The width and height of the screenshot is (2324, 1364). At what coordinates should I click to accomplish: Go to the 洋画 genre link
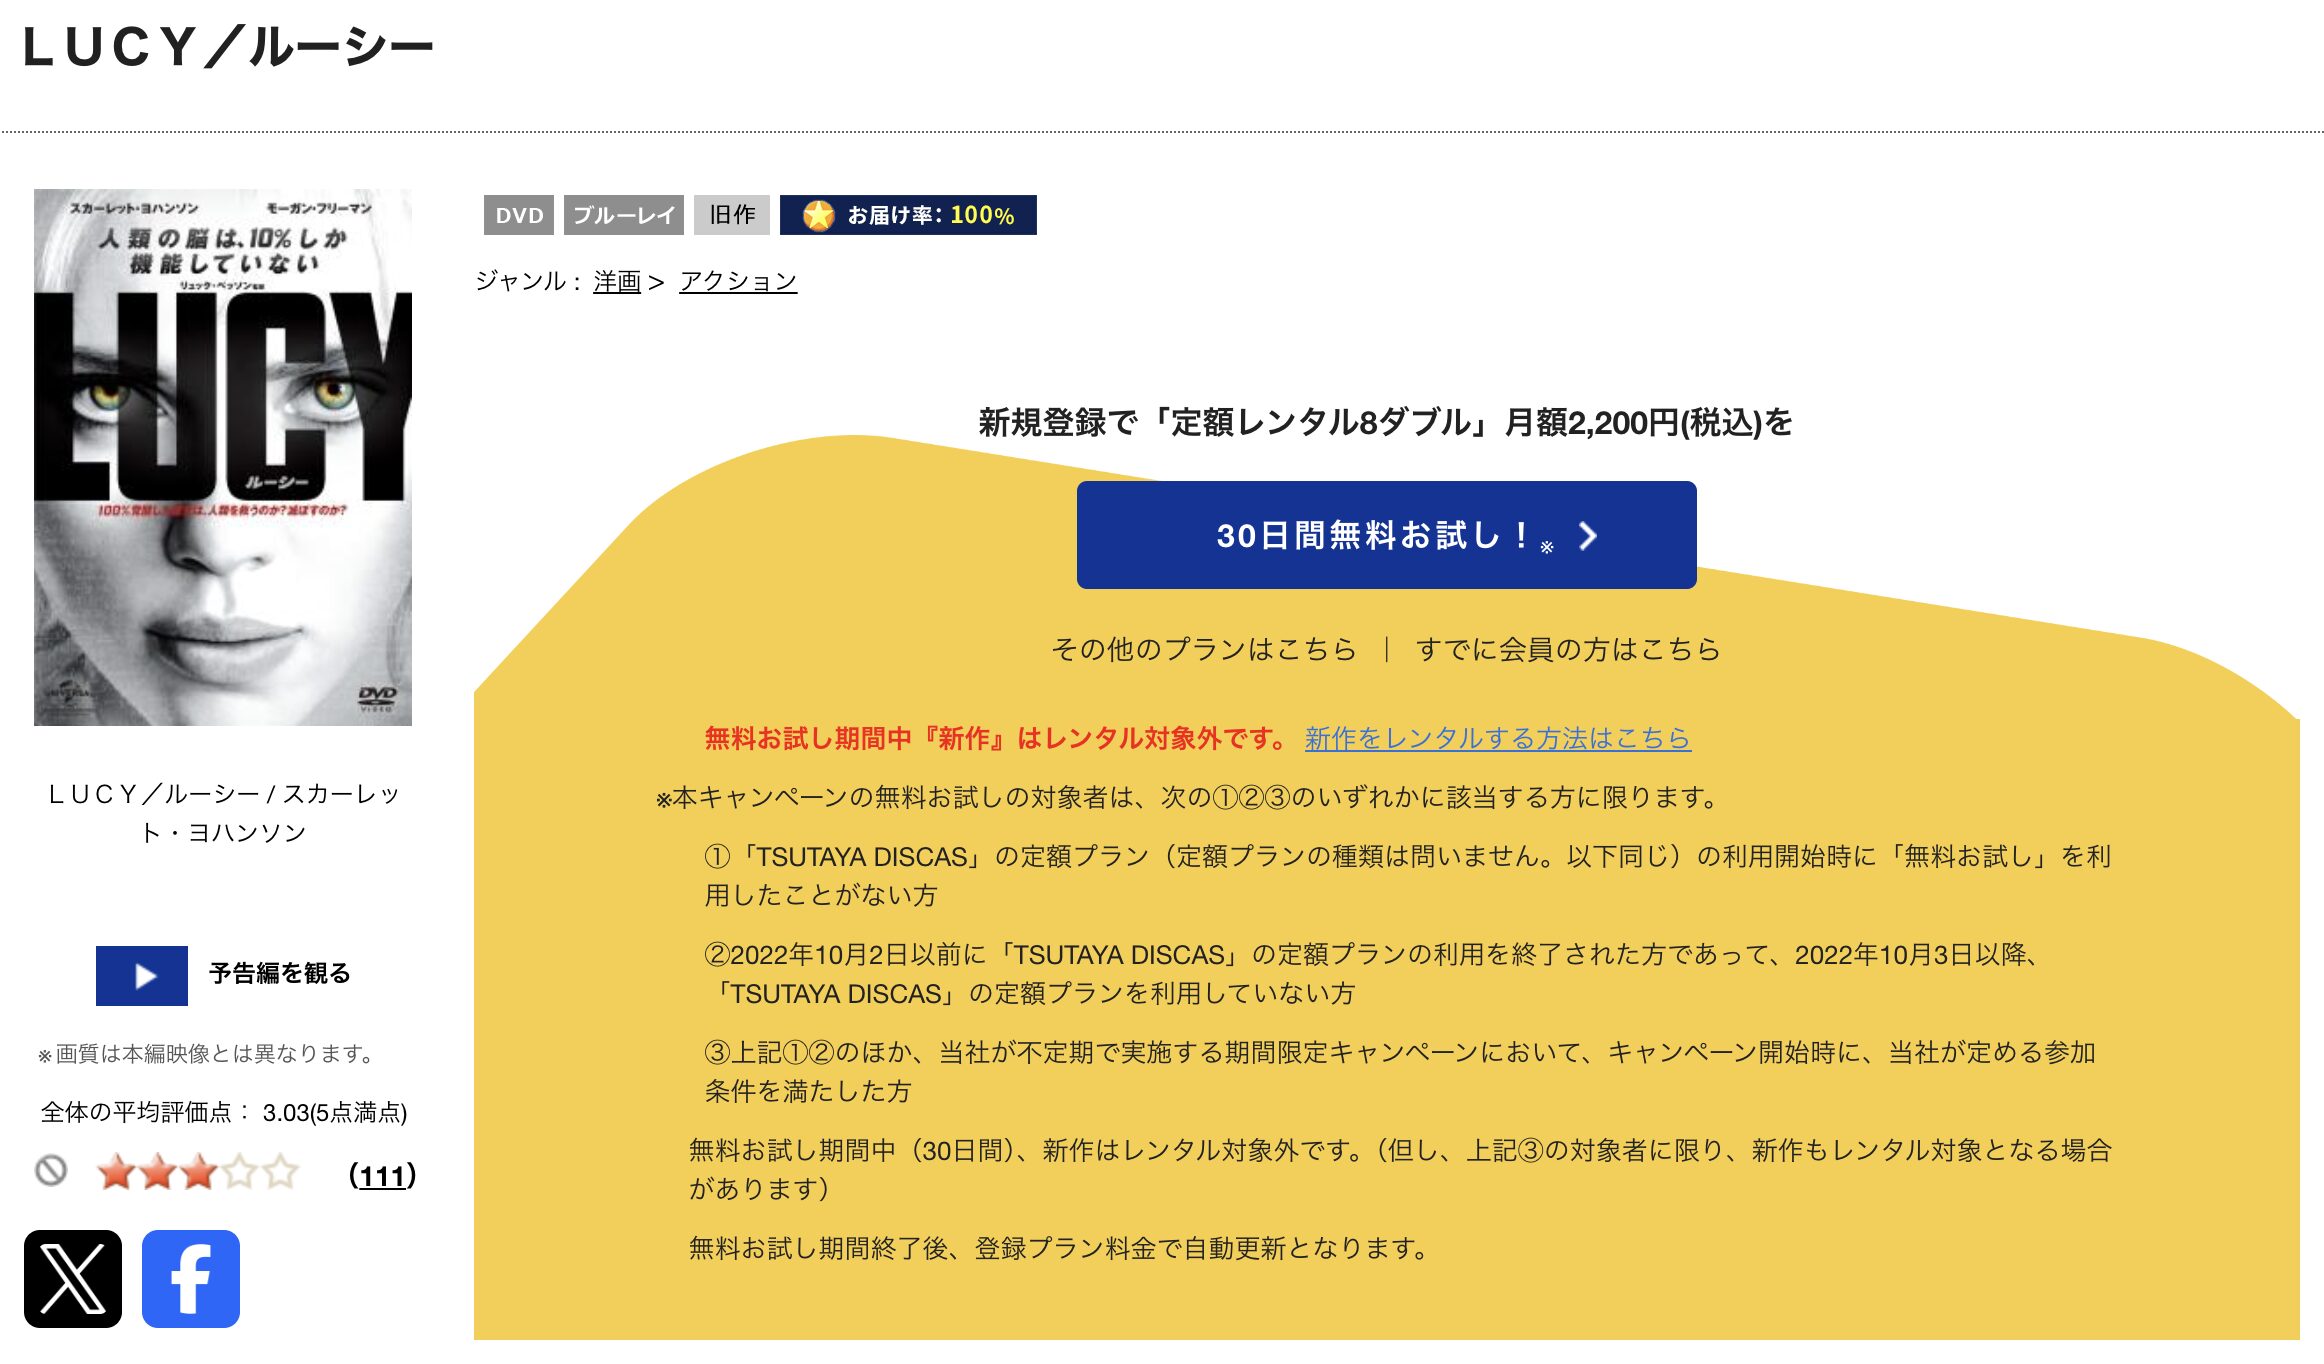tap(617, 281)
